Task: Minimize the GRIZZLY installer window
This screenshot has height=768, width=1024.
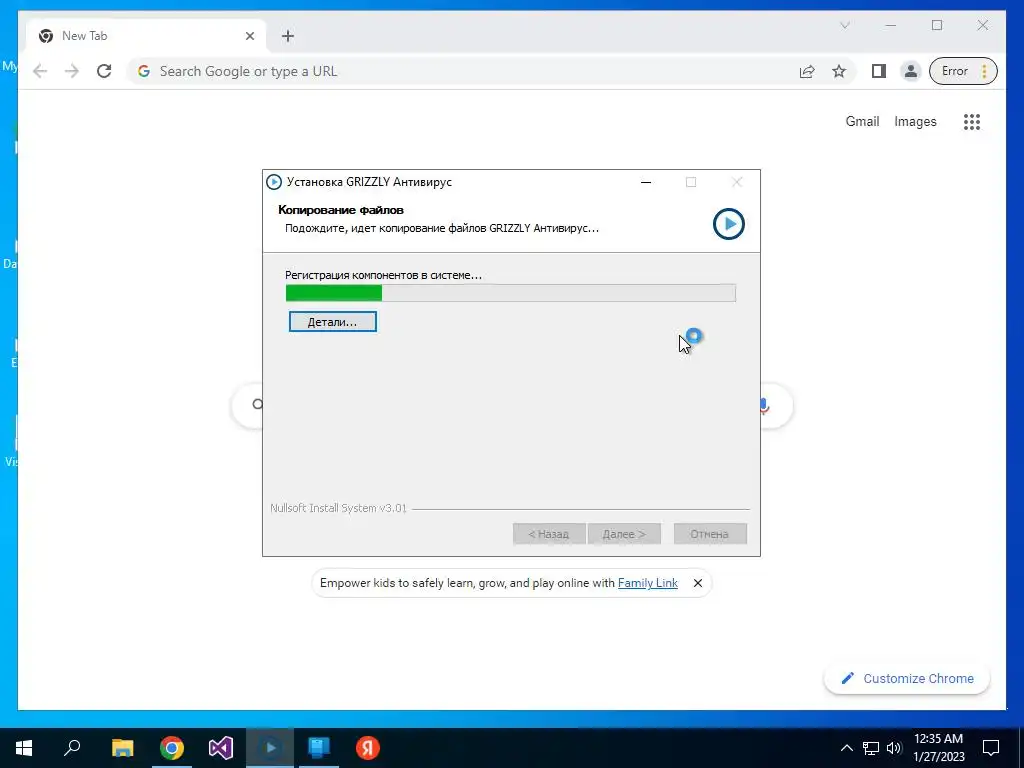Action: tap(646, 182)
